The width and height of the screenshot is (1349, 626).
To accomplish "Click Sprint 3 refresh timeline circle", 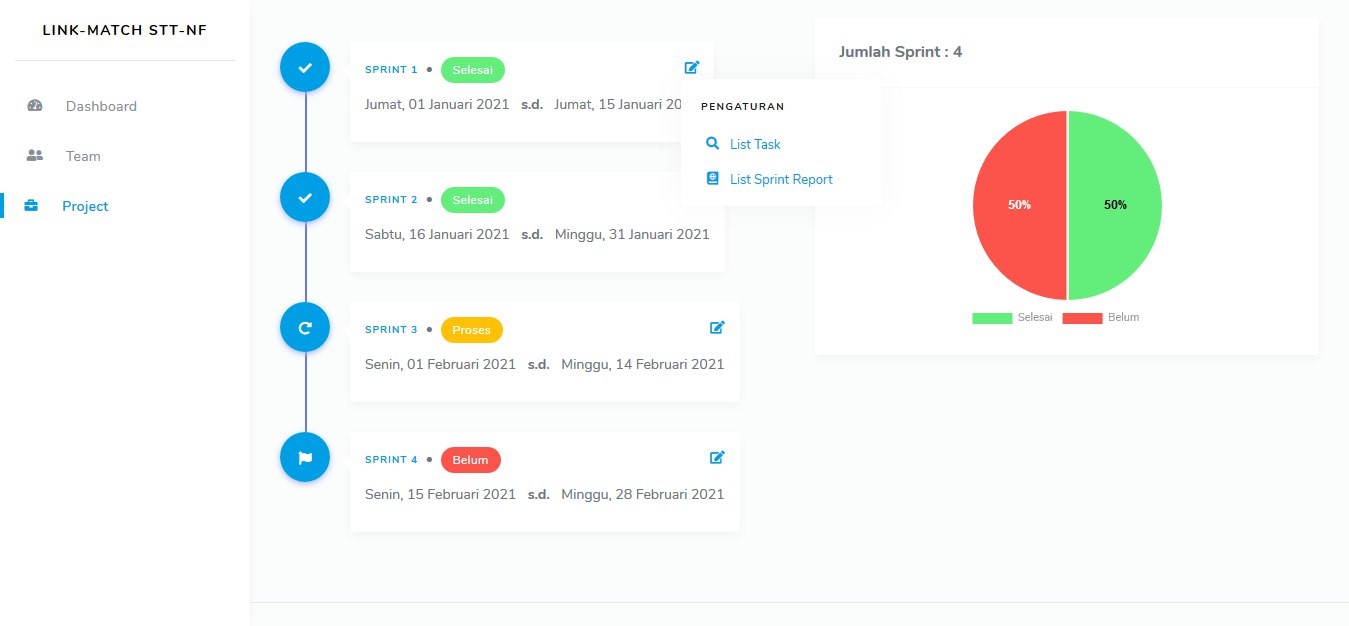I will click(305, 327).
